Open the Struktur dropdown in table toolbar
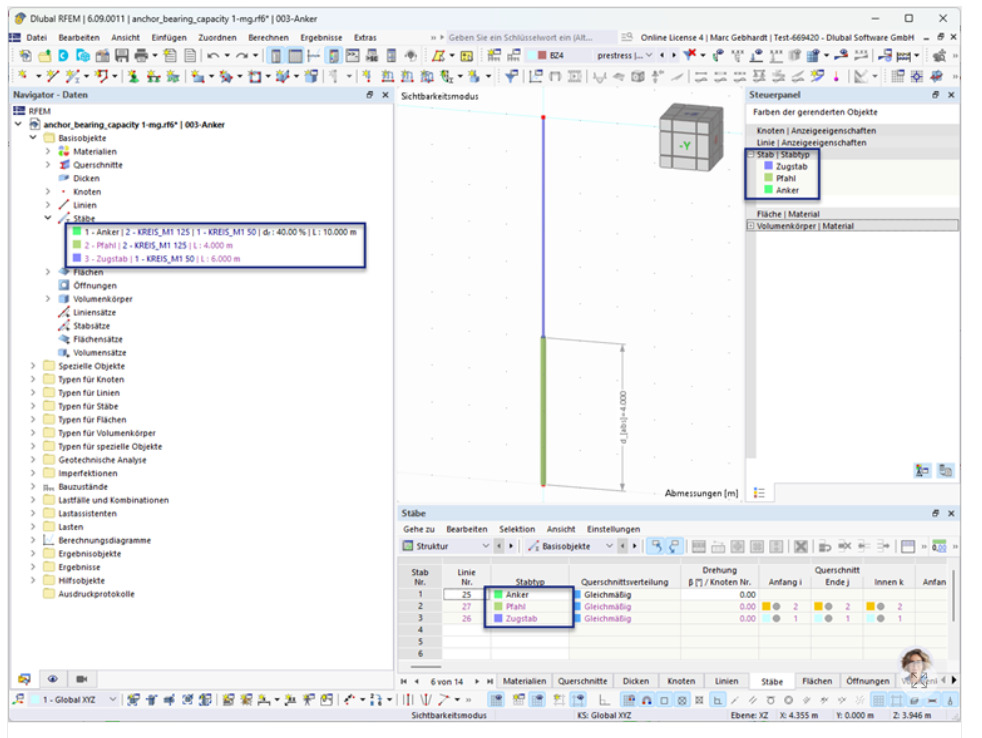The height and width of the screenshot is (738, 982). tap(486, 547)
